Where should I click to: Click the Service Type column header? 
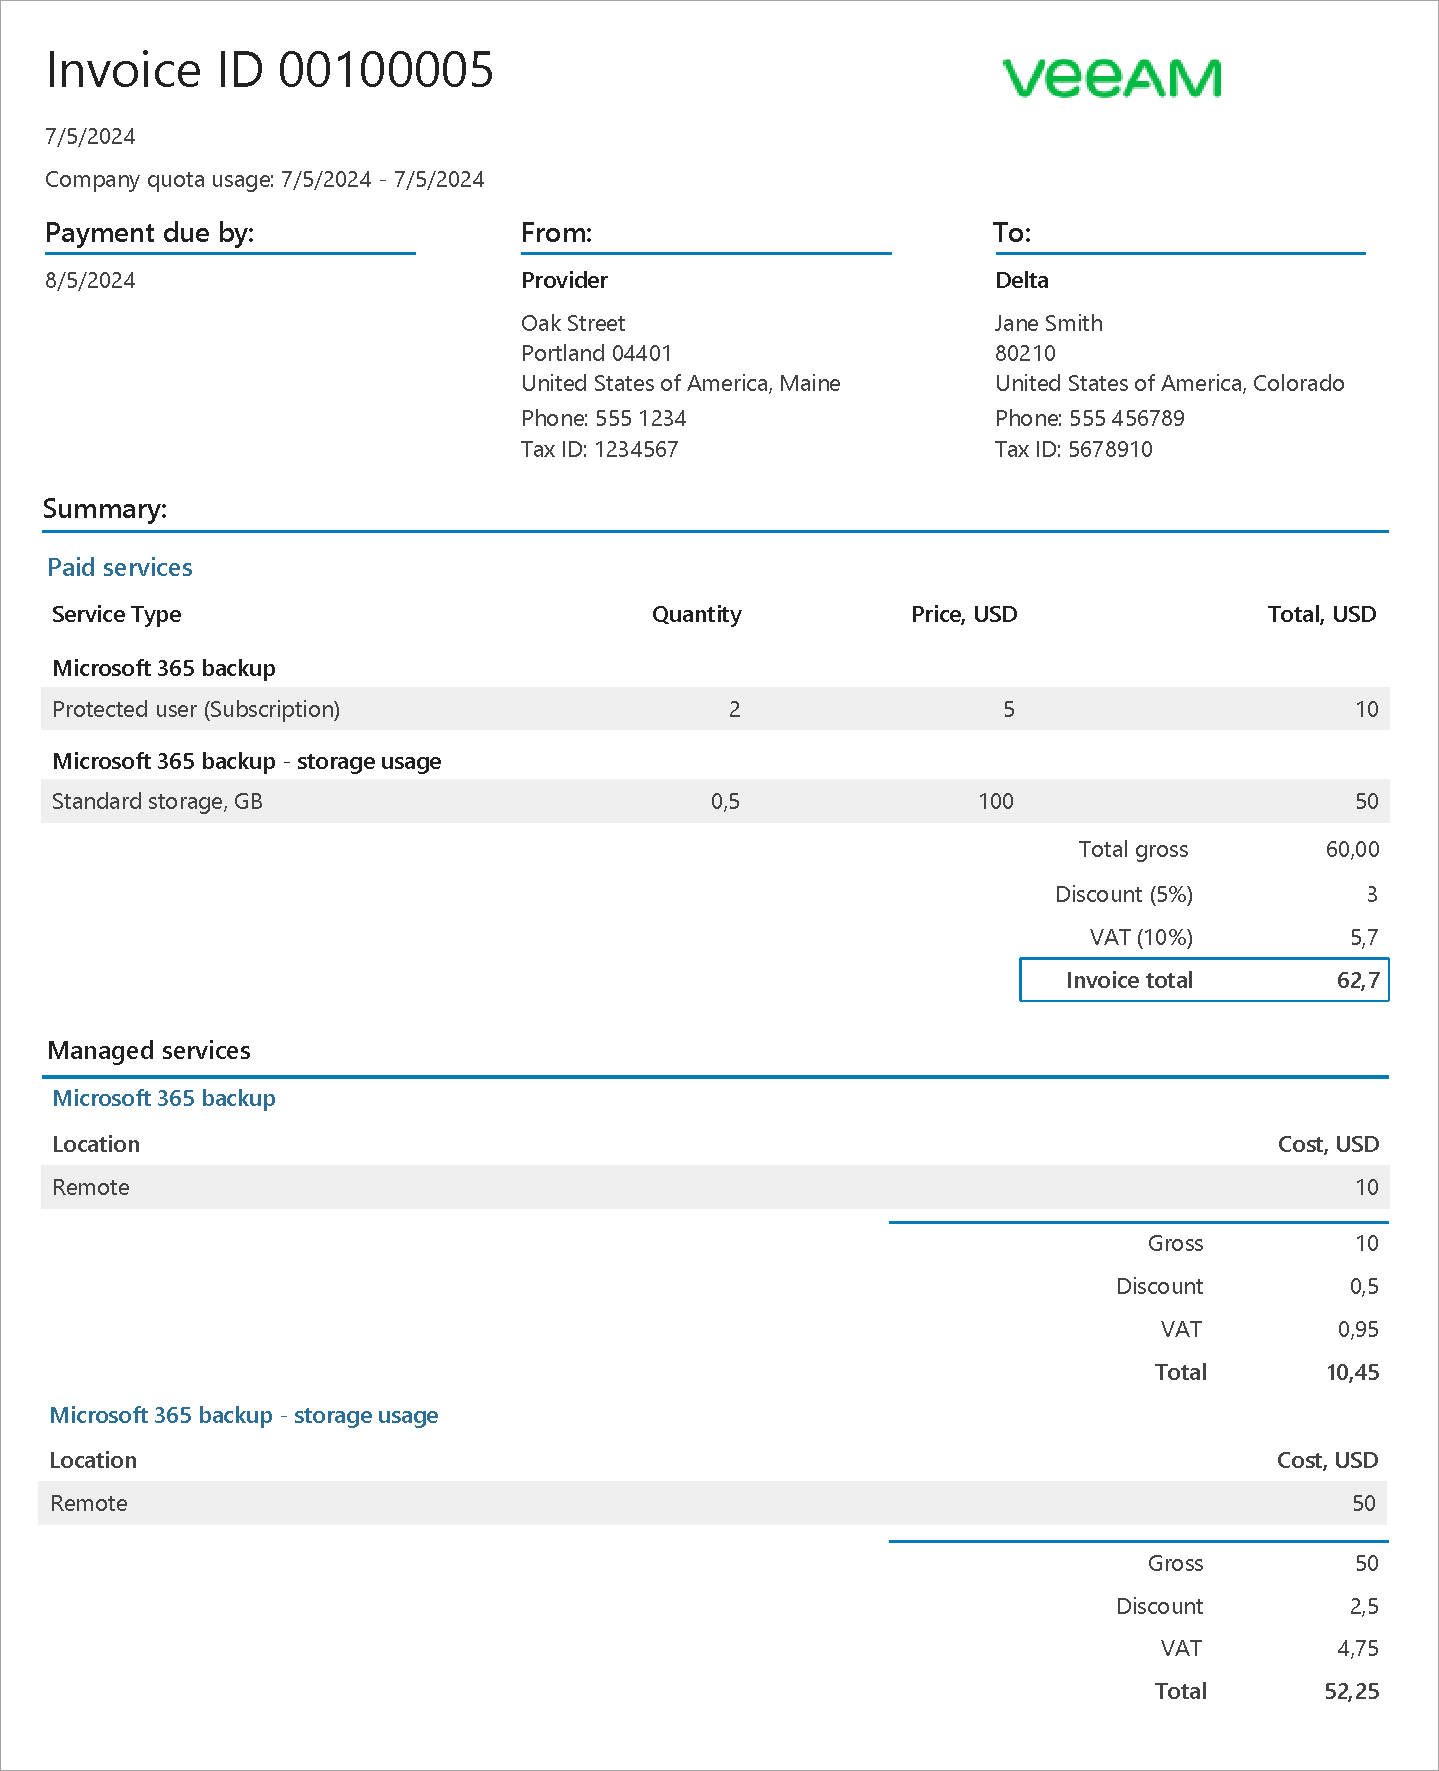[x=116, y=614]
